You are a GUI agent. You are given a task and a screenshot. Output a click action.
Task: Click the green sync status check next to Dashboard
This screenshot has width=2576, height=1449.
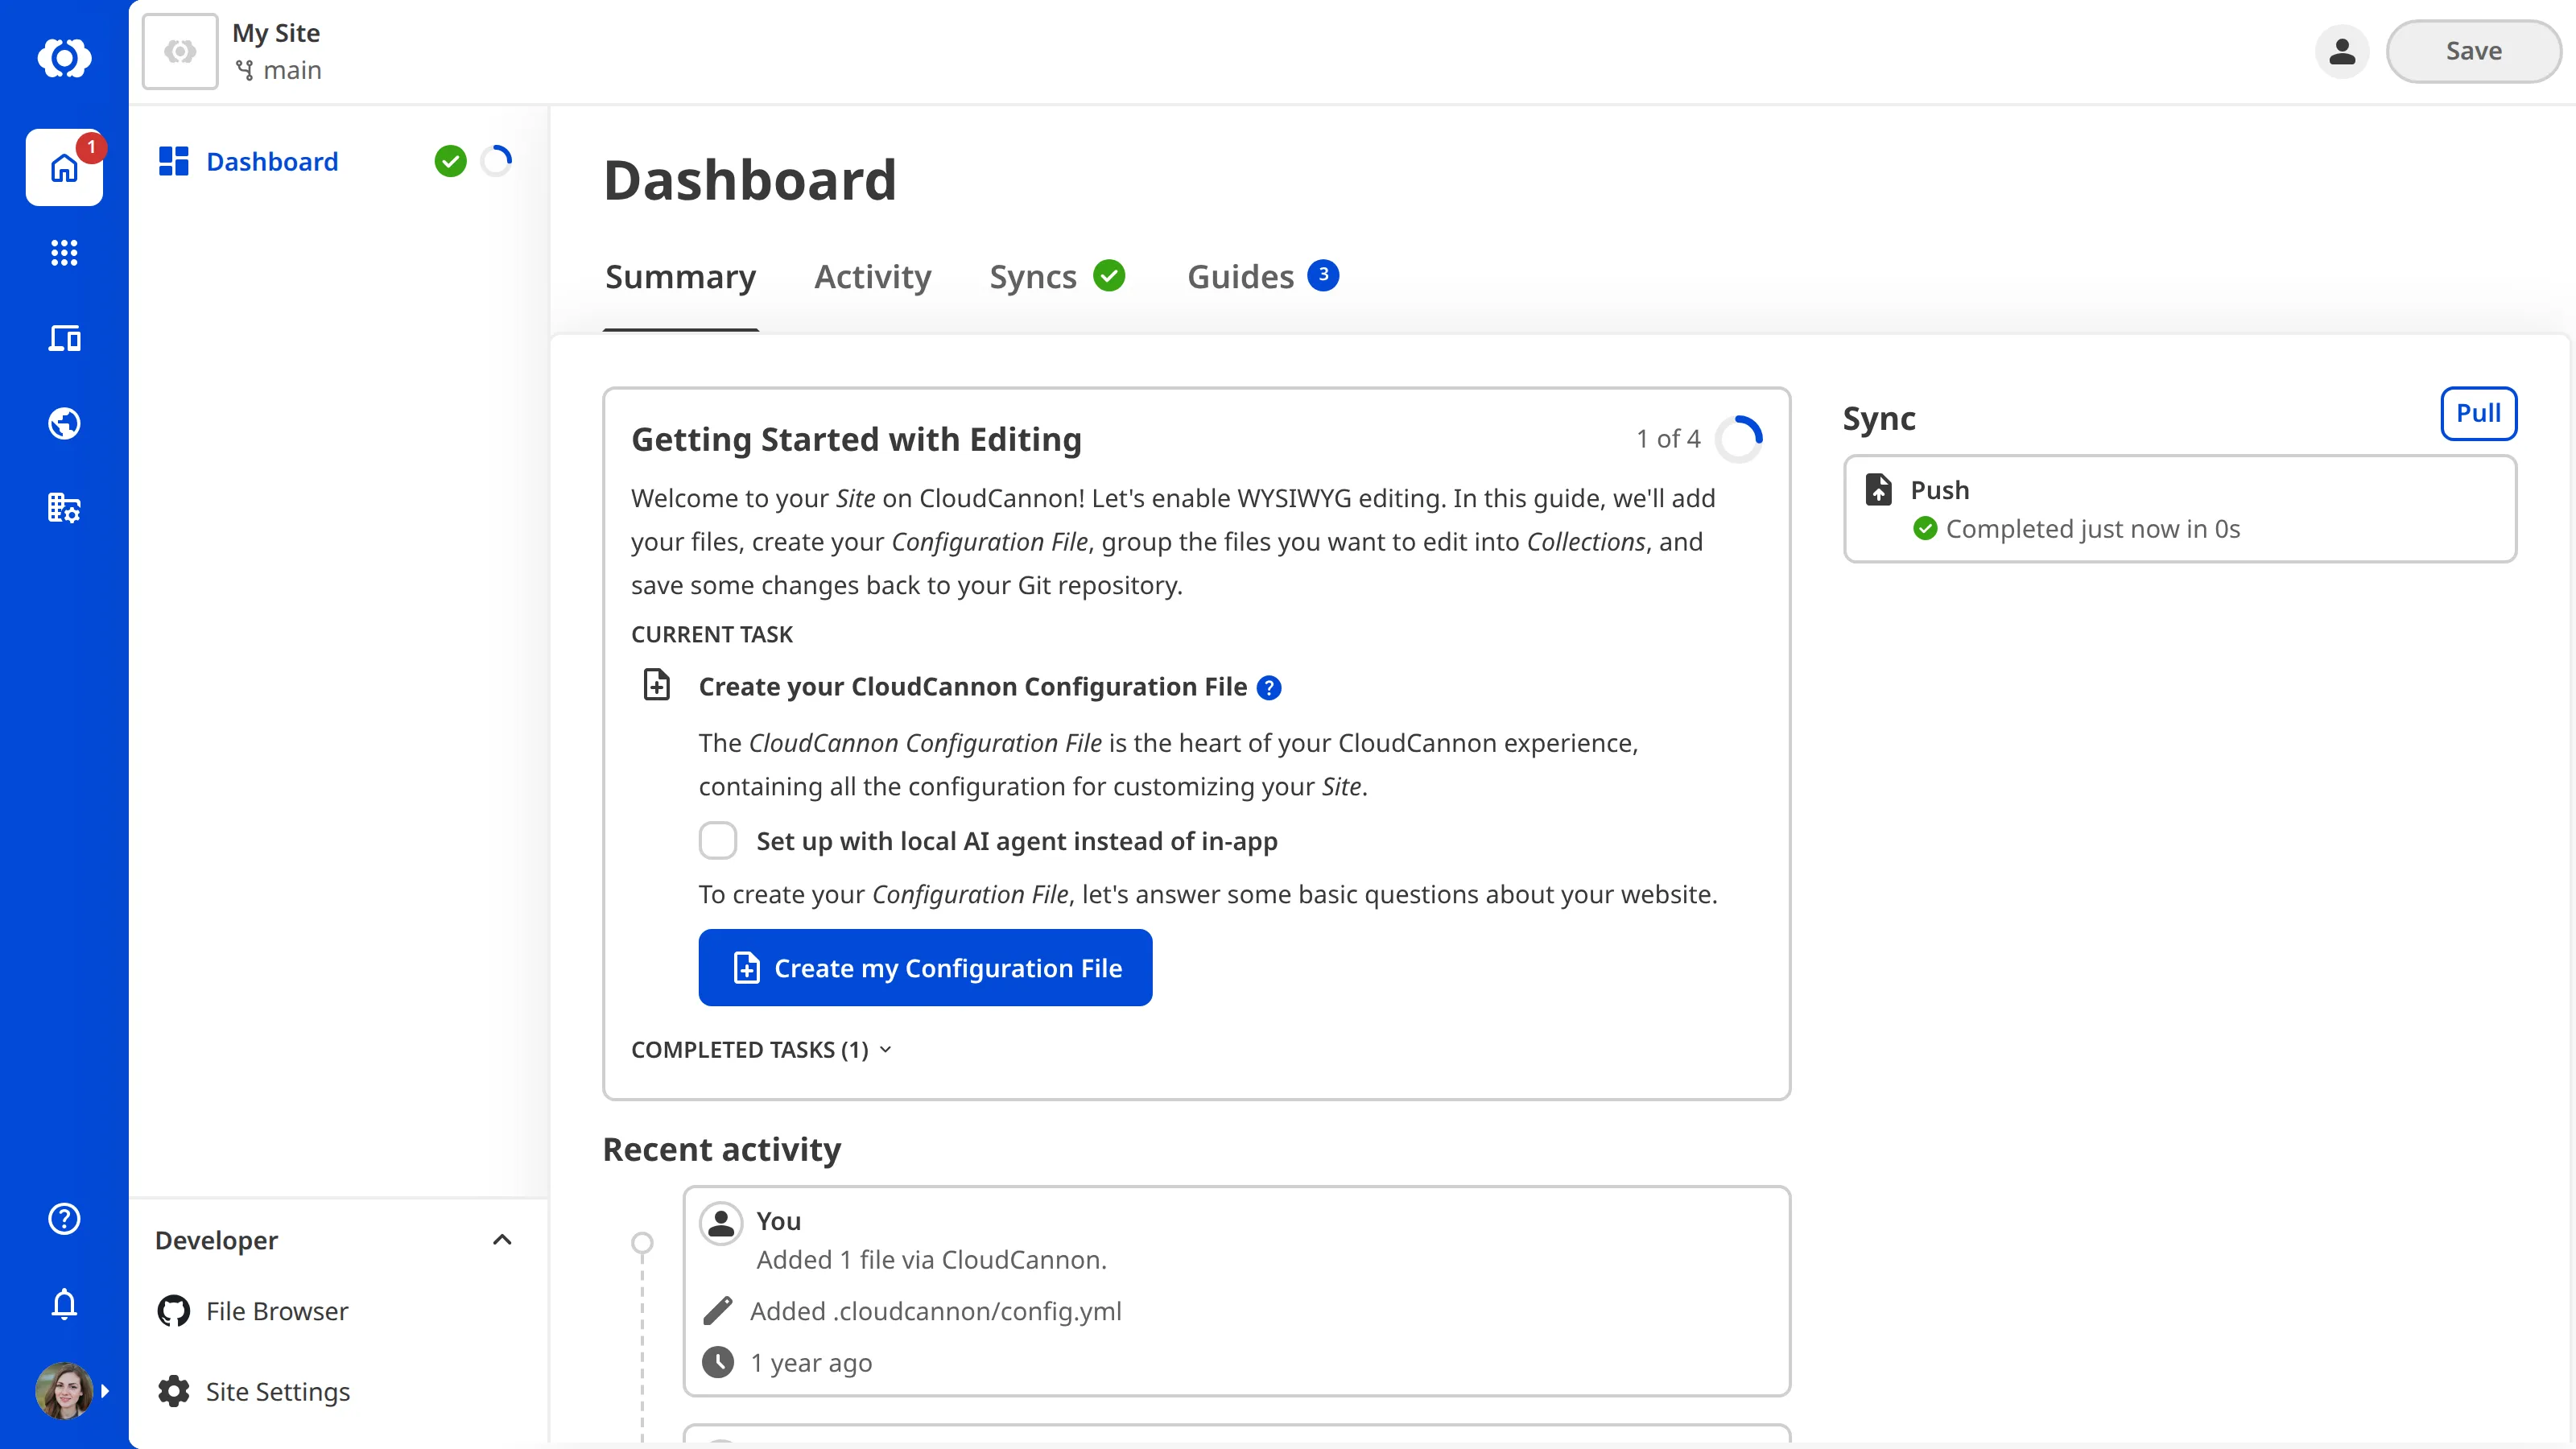coord(450,161)
